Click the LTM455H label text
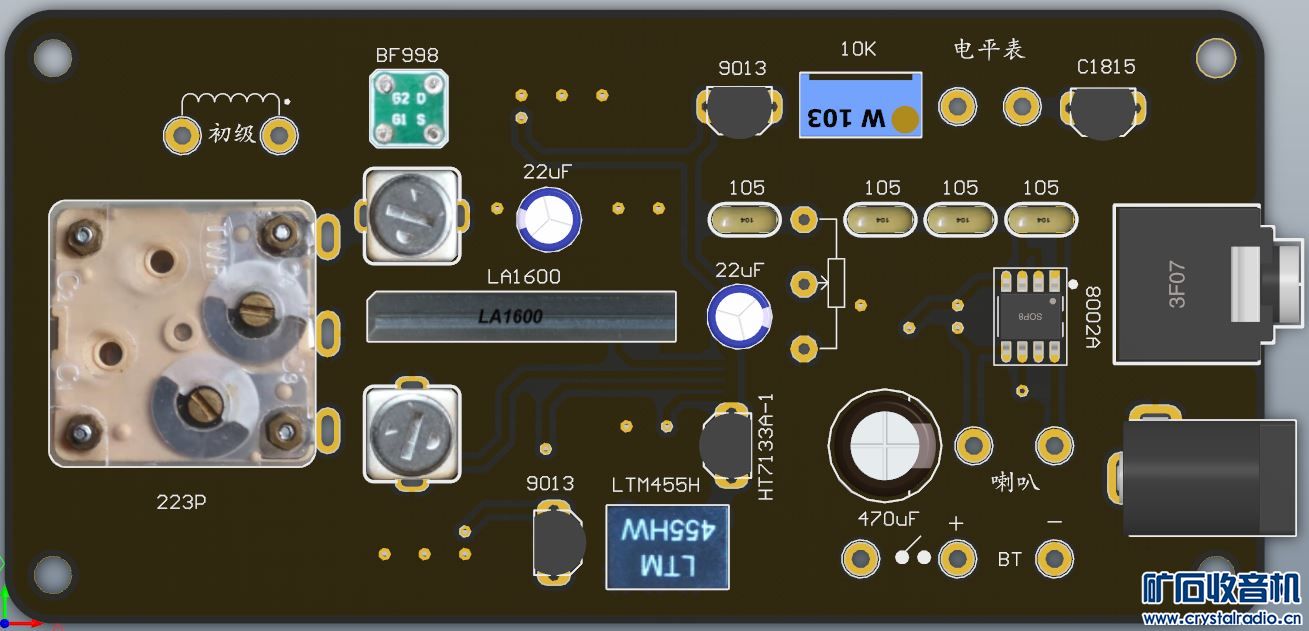The image size is (1309, 631). click(655, 486)
